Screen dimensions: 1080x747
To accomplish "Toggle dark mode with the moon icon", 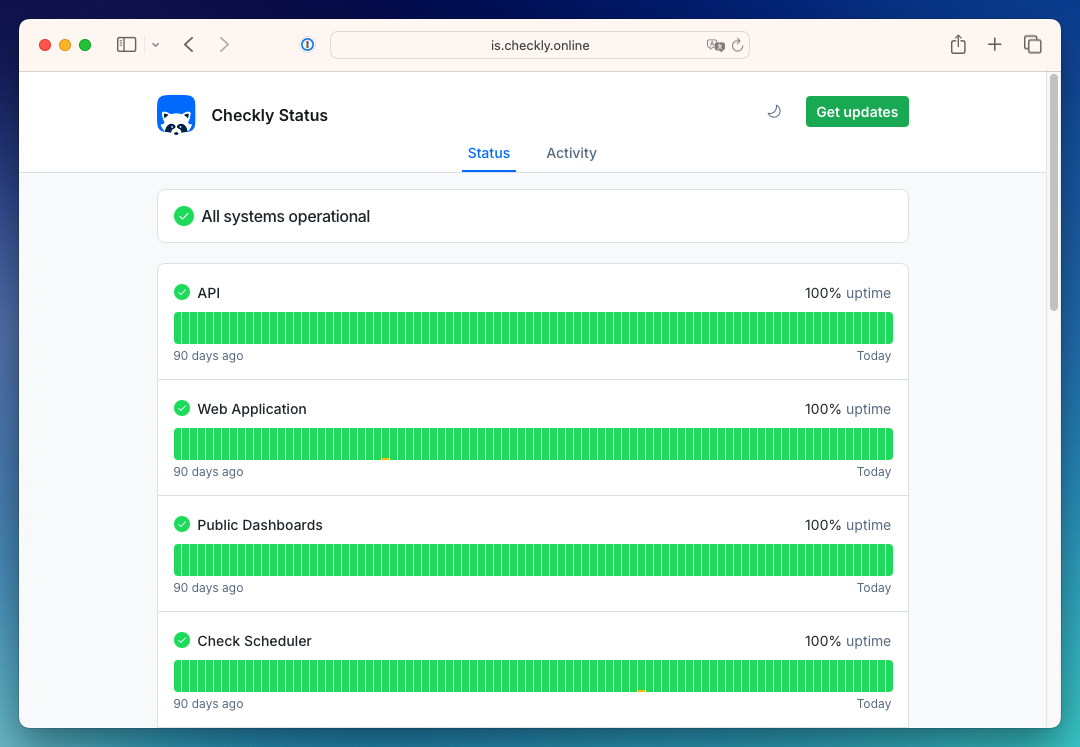I will (x=774, y=112).
